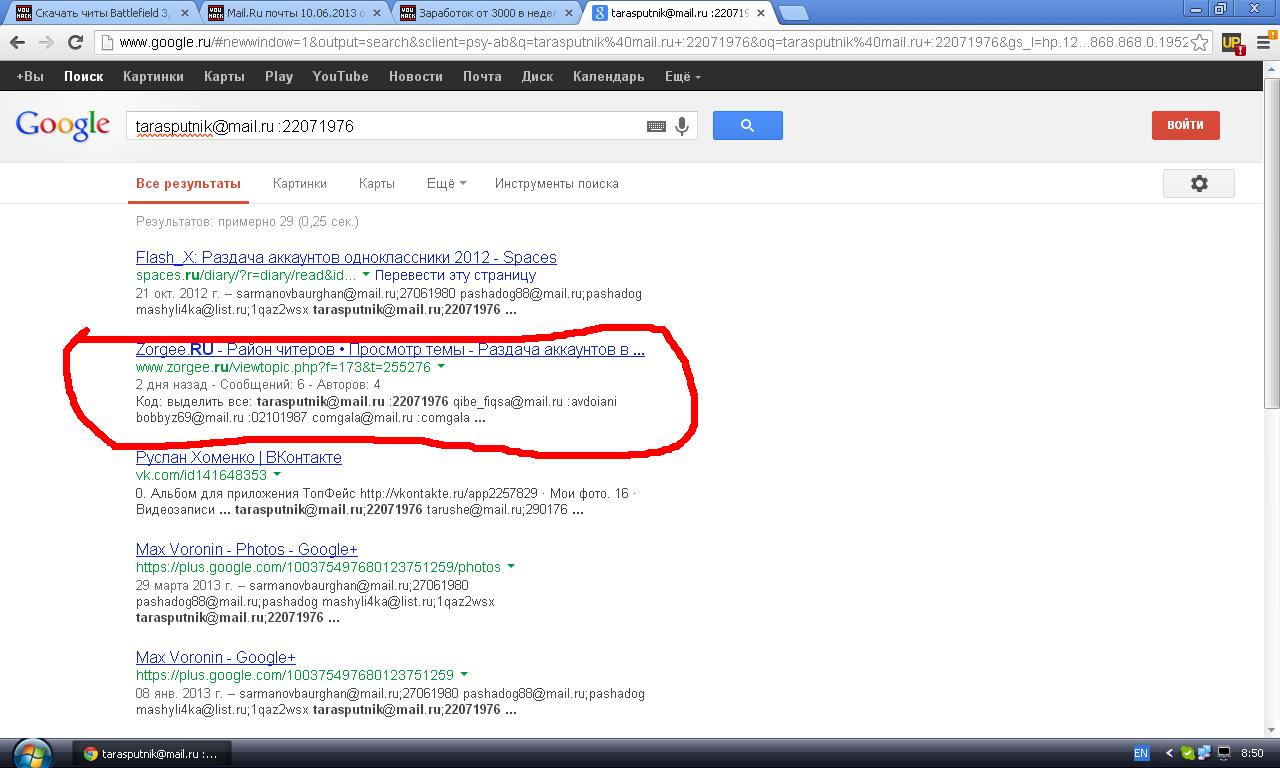The image size is (1280, 768).
Task: Click the Windows Start orb
Action: 32,753
